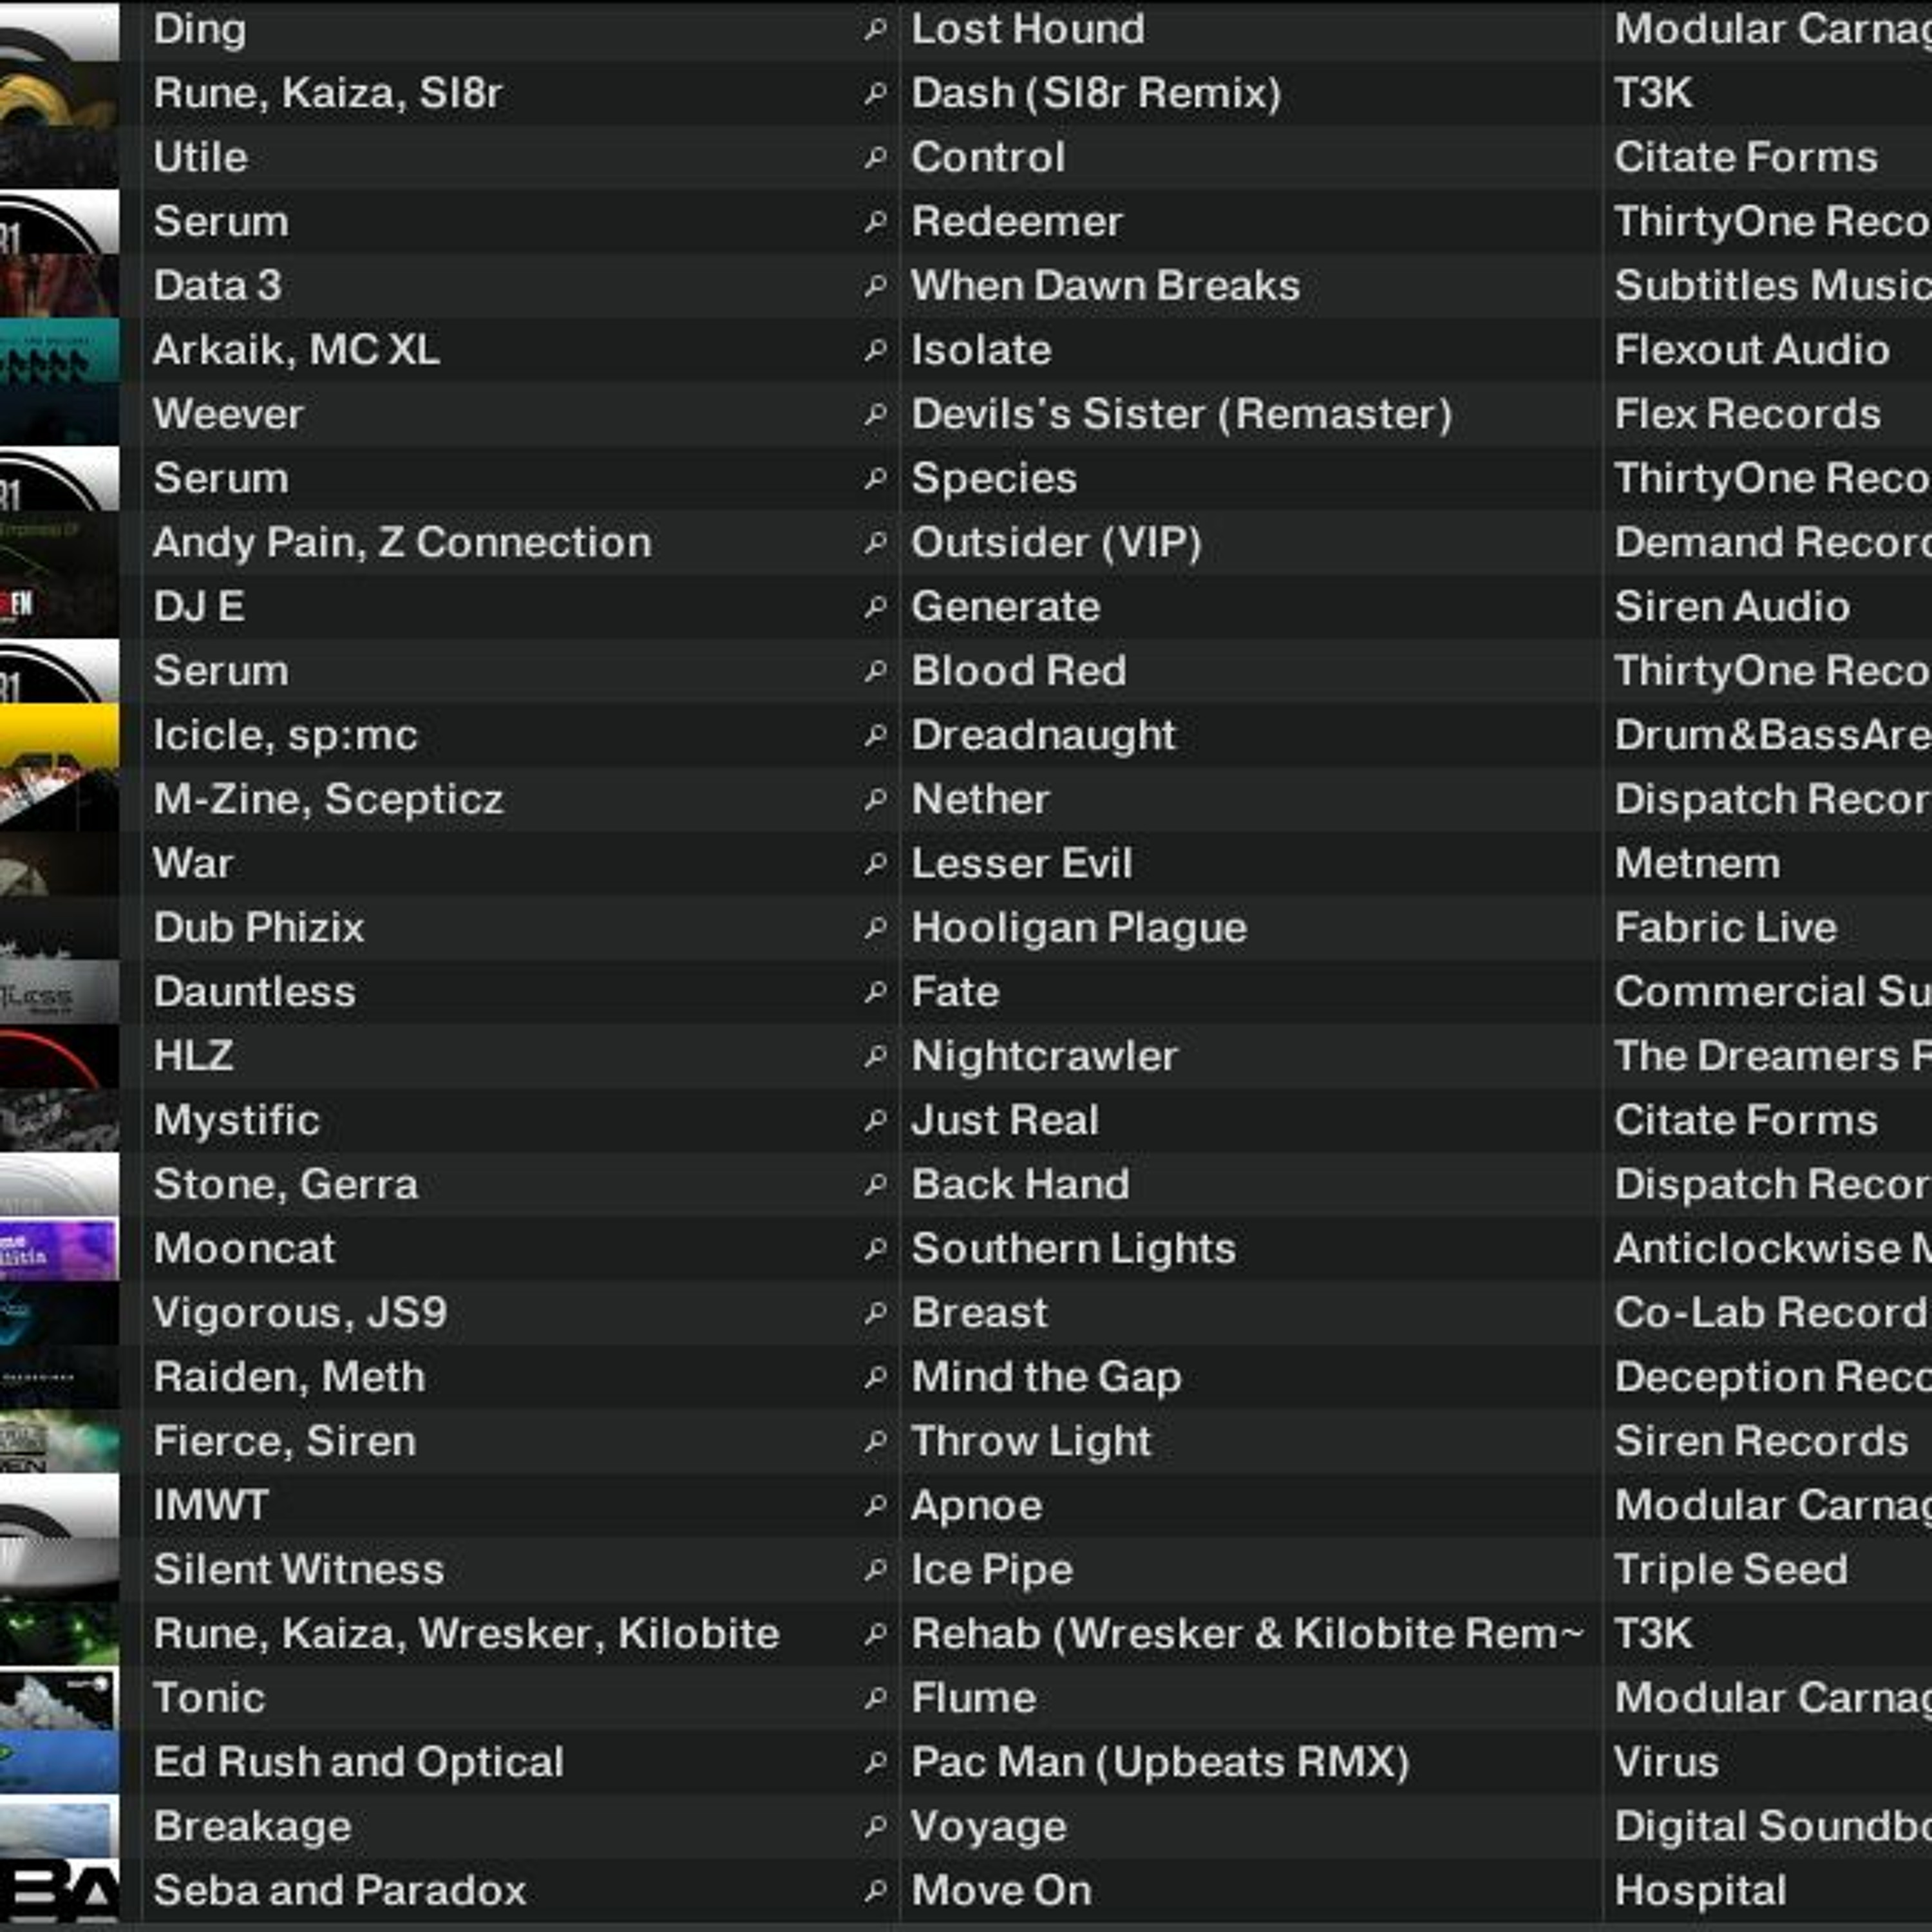The width and height of the screenshot is (1932, 1932).
Task: Click artist name M-Zine, Scepticz
Action: pos(328,800)
